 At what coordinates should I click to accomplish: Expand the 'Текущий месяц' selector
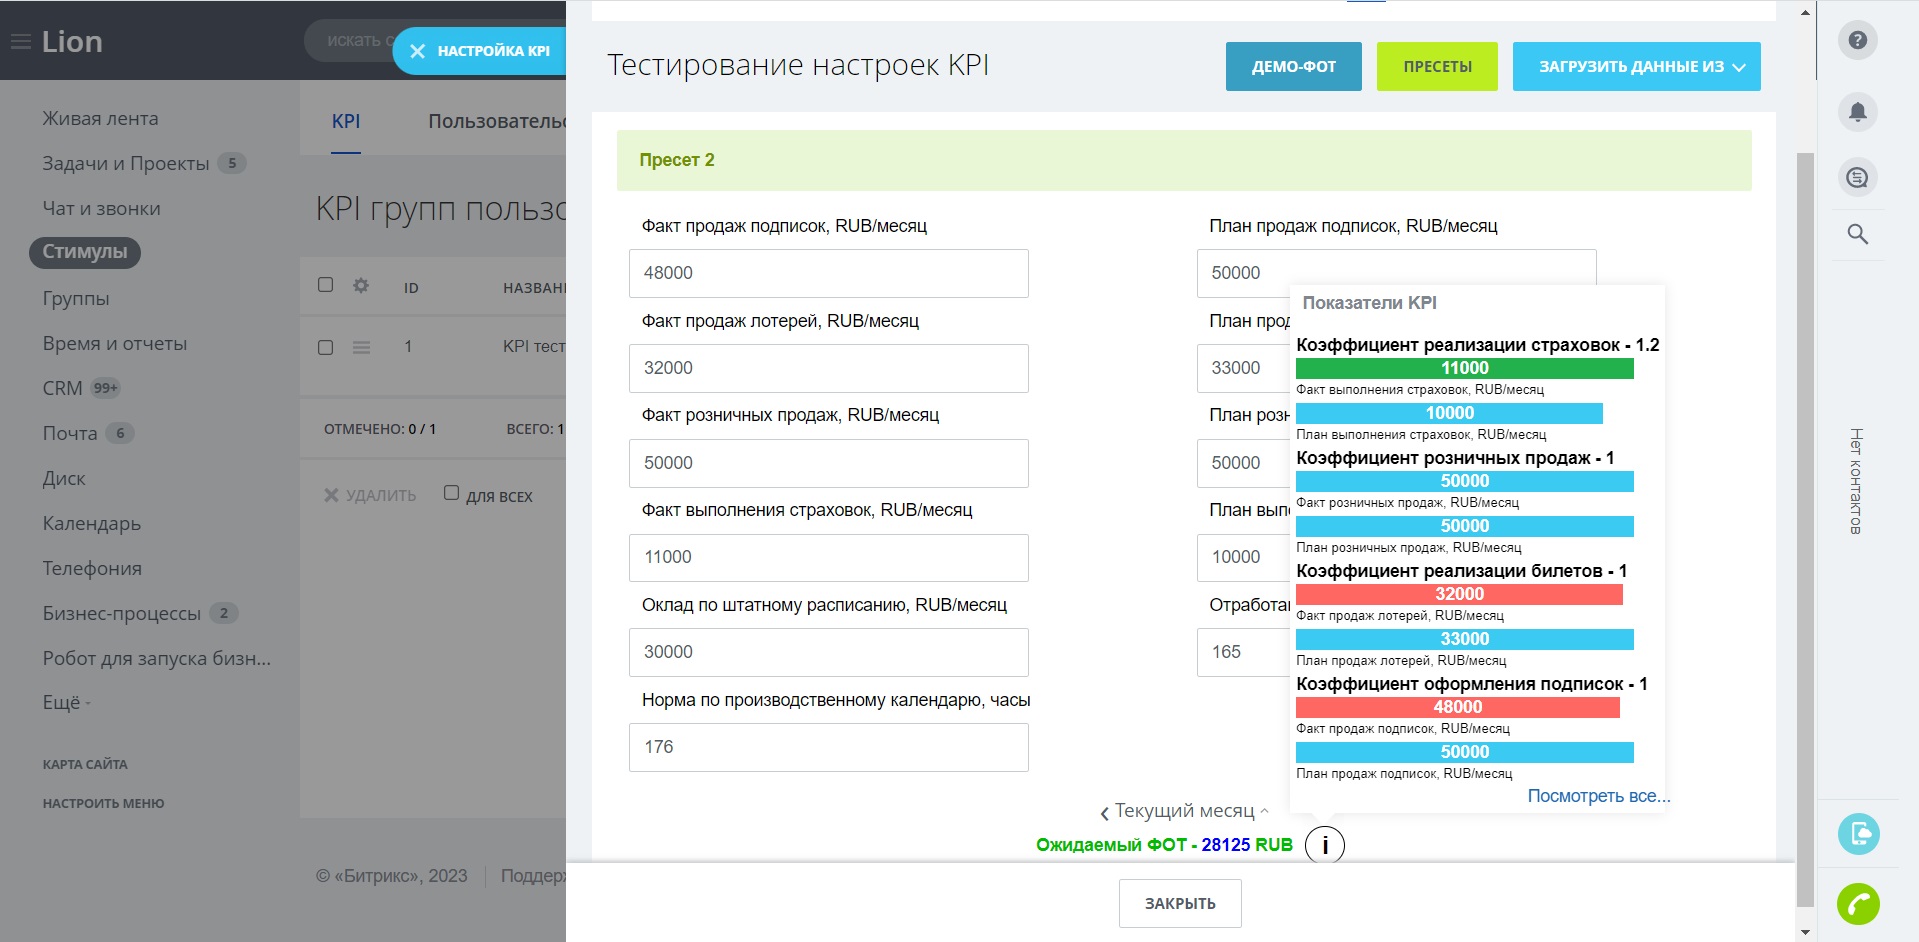coord(1185,811)
